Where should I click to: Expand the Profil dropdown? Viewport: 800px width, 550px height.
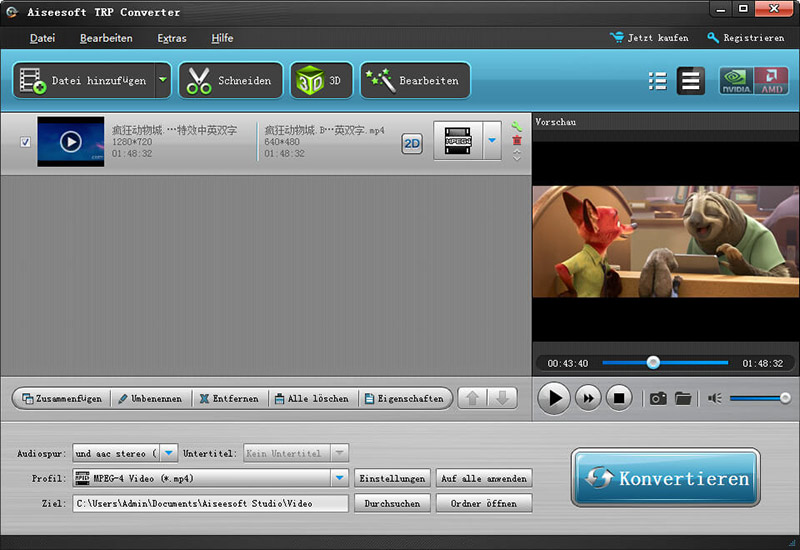tap(339, 479)
